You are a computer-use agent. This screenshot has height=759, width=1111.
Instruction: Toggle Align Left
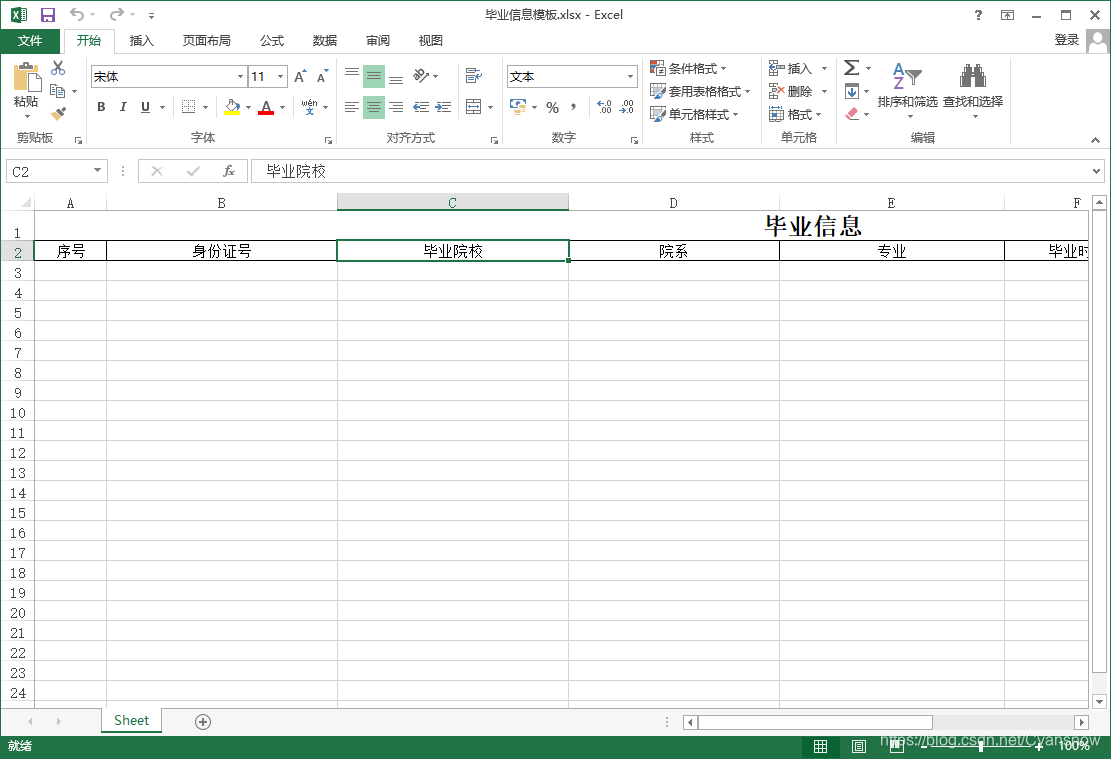coord(352,107)
